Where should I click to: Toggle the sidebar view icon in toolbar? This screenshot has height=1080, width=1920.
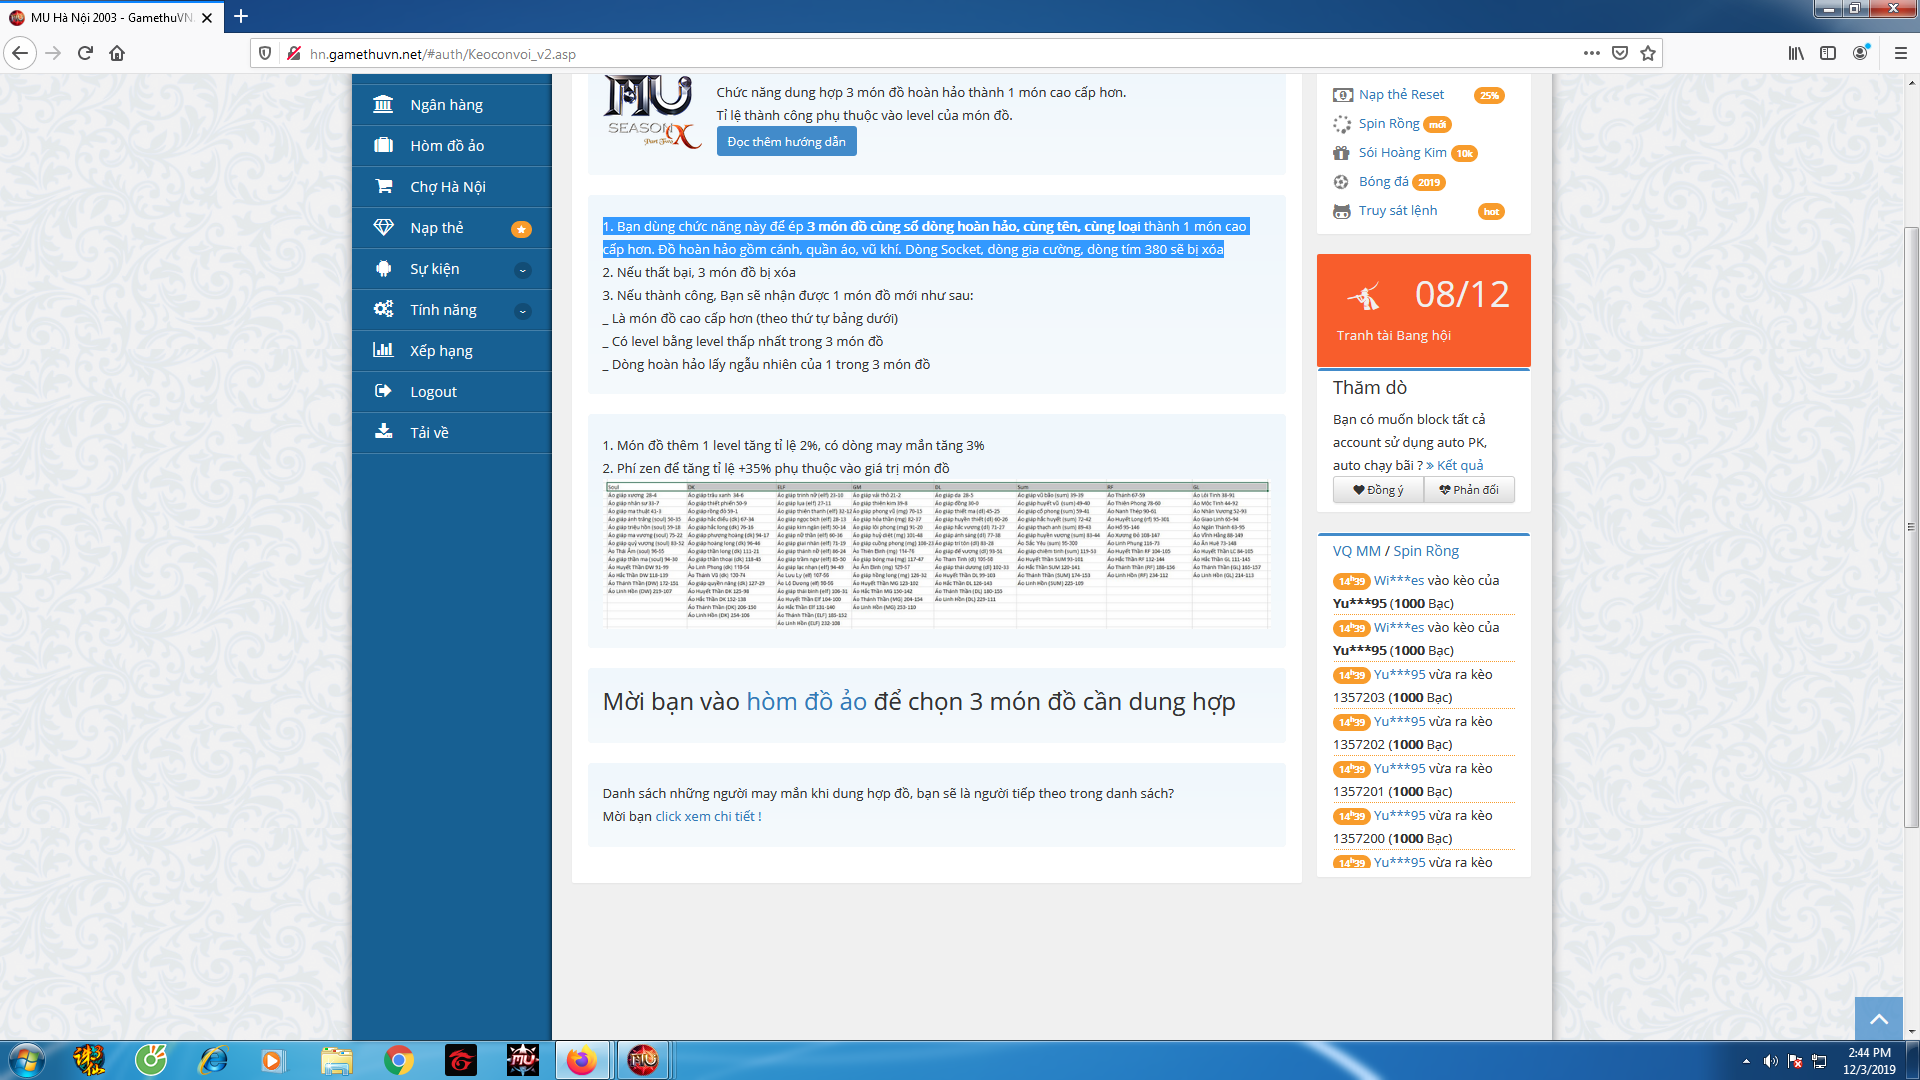(1828, 54)
